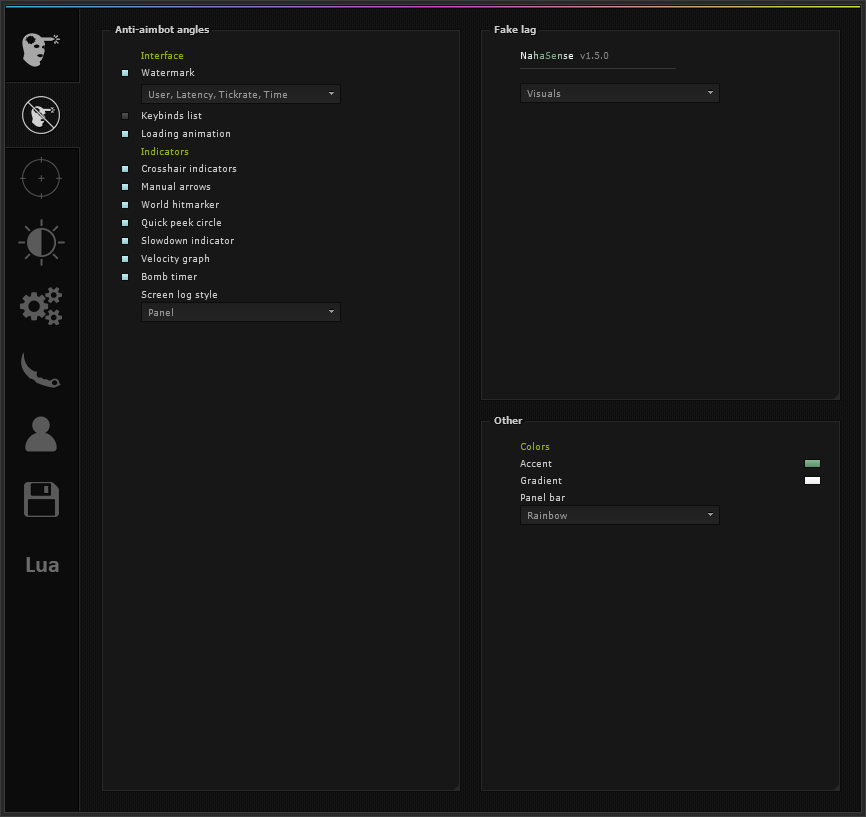Toggle the World hitmarker checkbox

click(x=125, y=205)
